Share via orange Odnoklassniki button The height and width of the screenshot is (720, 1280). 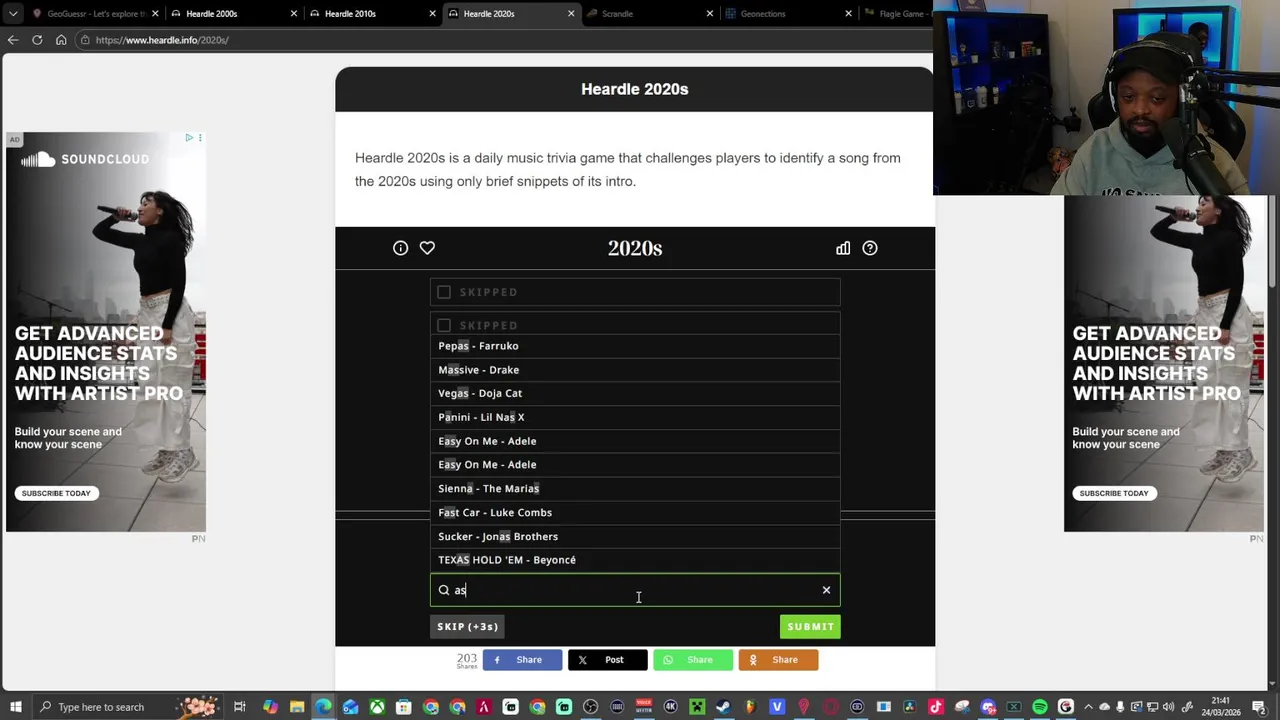[x=778, y=660]
